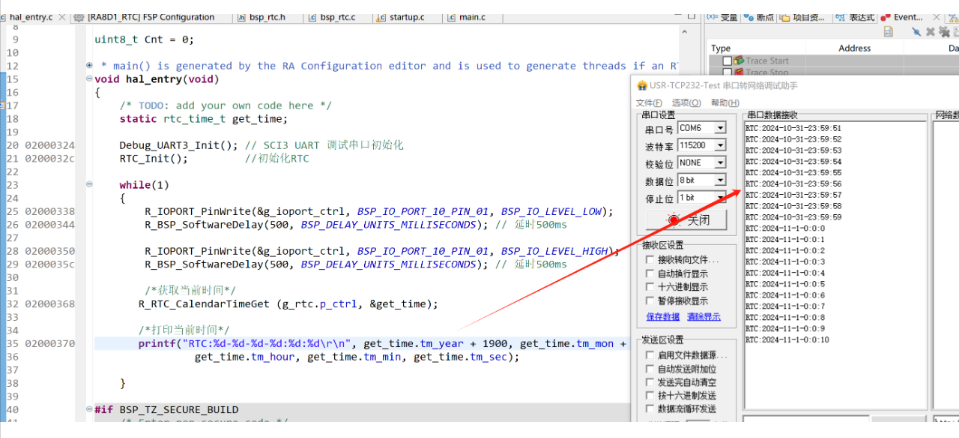Toggle the 启用文件数据源 checkbox
The height and width of the screenshot is (438, 960).
(650, 355)
